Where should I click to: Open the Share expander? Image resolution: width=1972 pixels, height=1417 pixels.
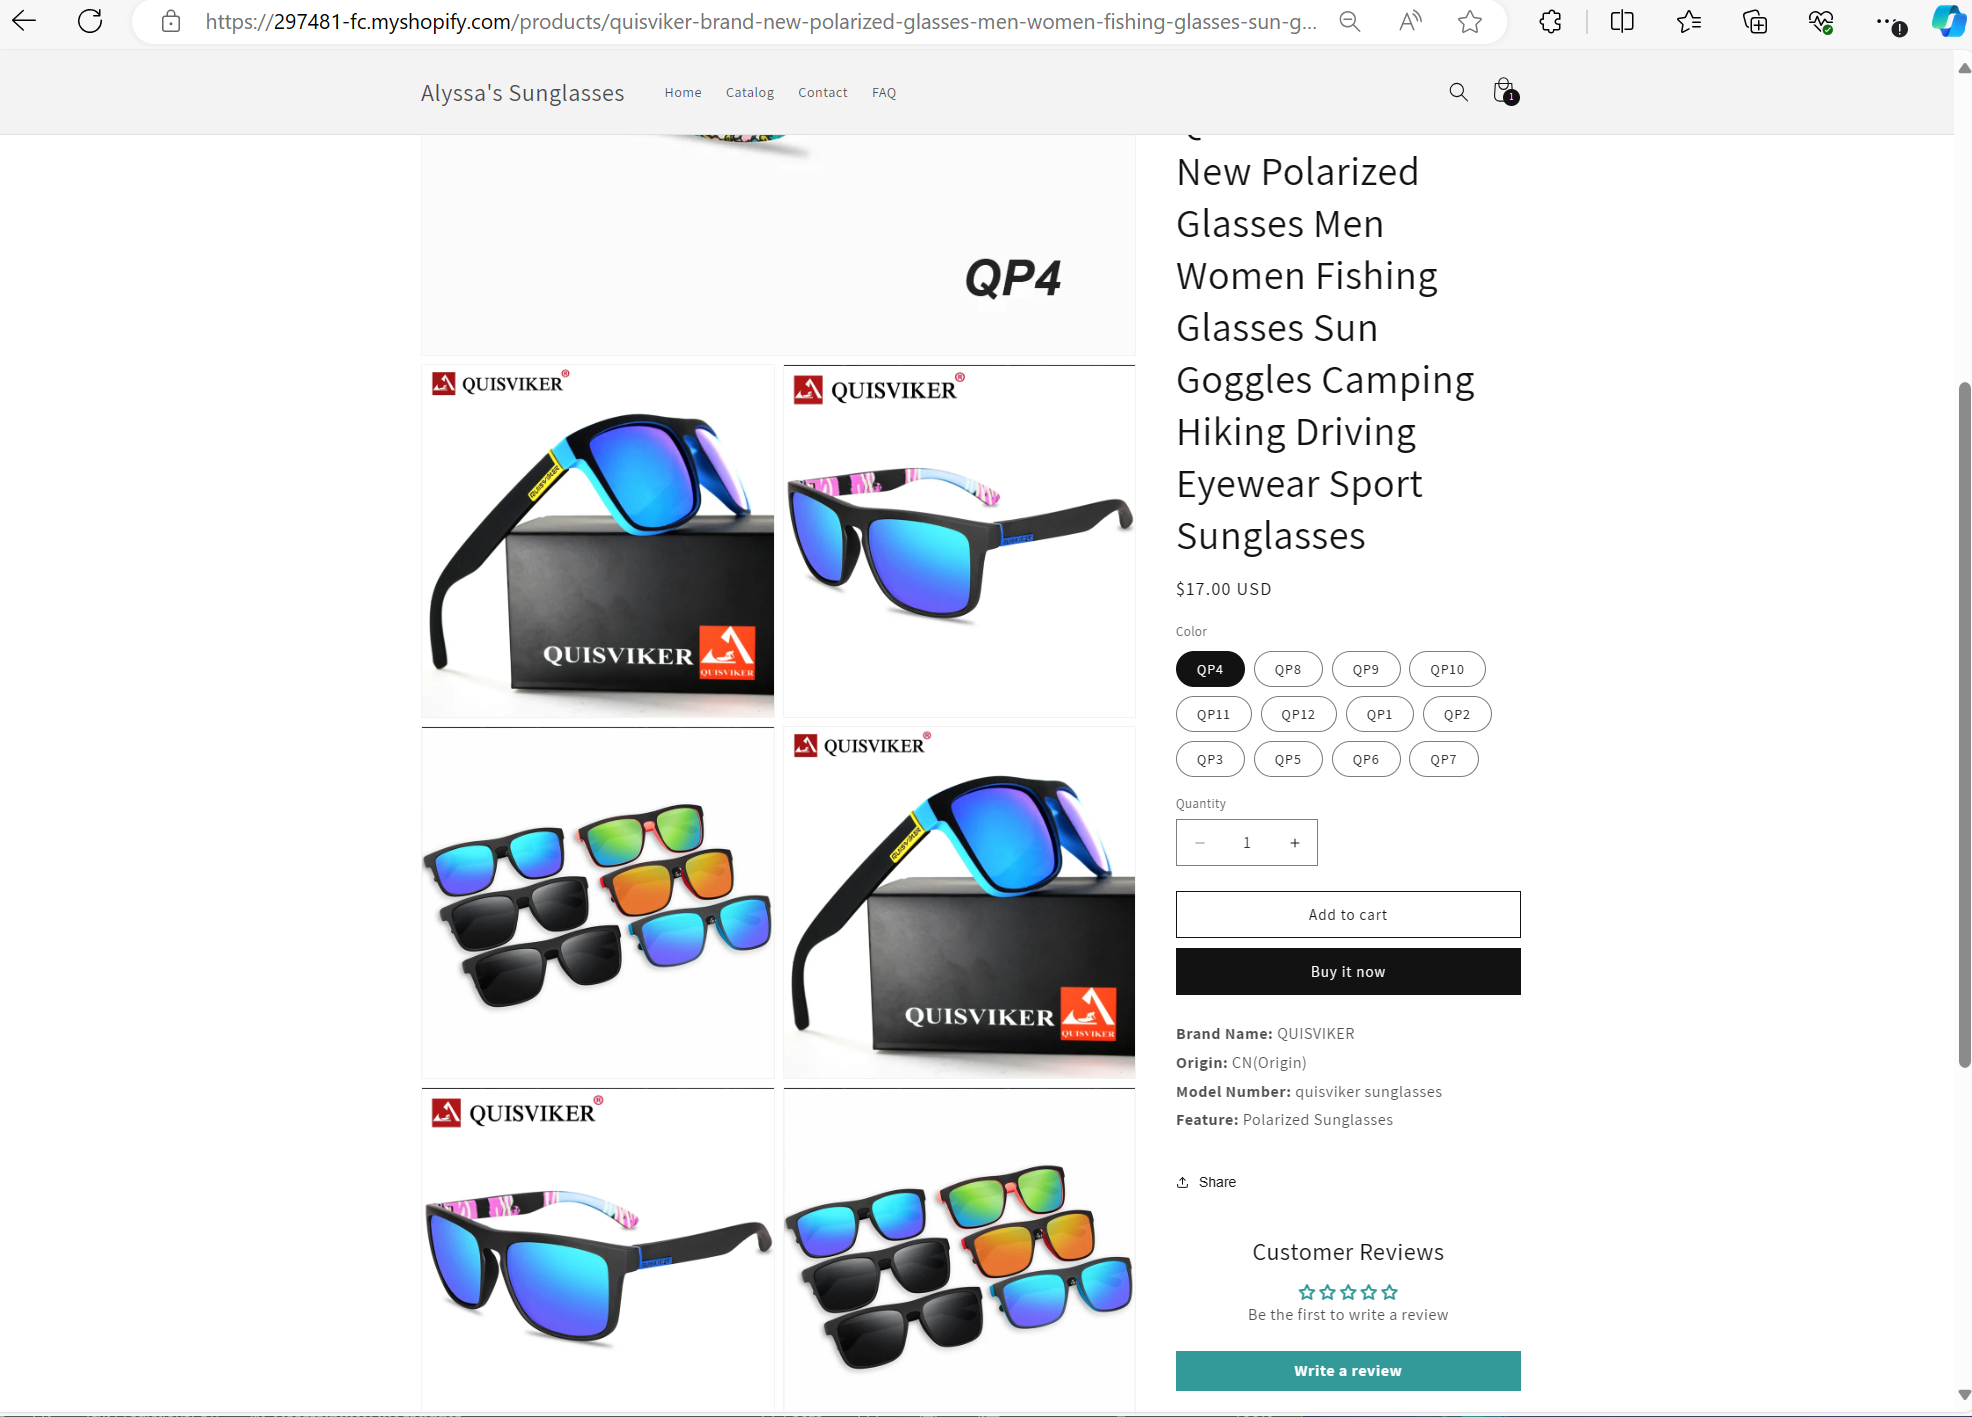pyautogui.click(x=1207, y=1182)
